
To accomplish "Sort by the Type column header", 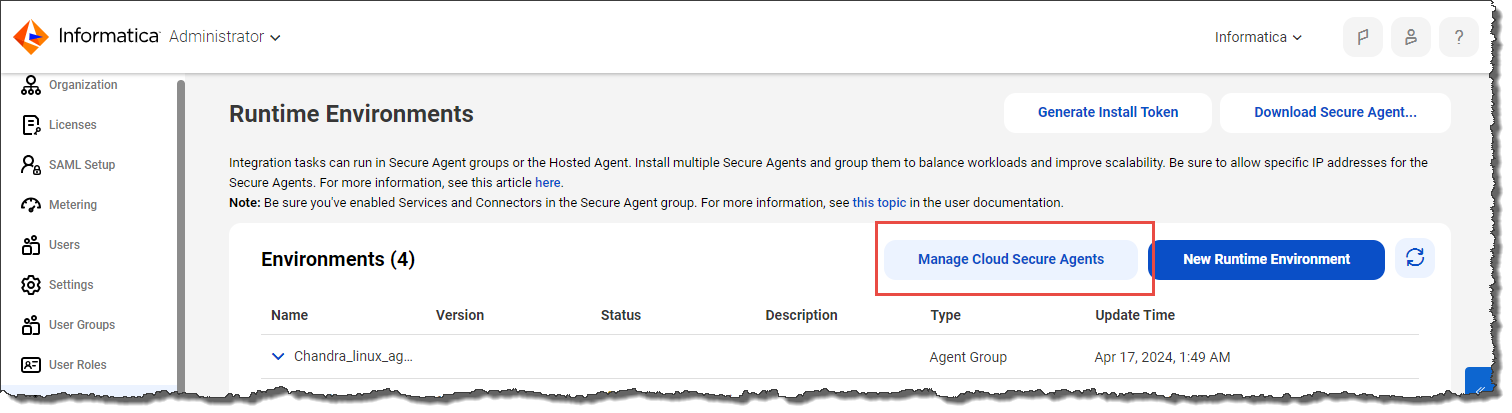I will [x=945, y=315].
